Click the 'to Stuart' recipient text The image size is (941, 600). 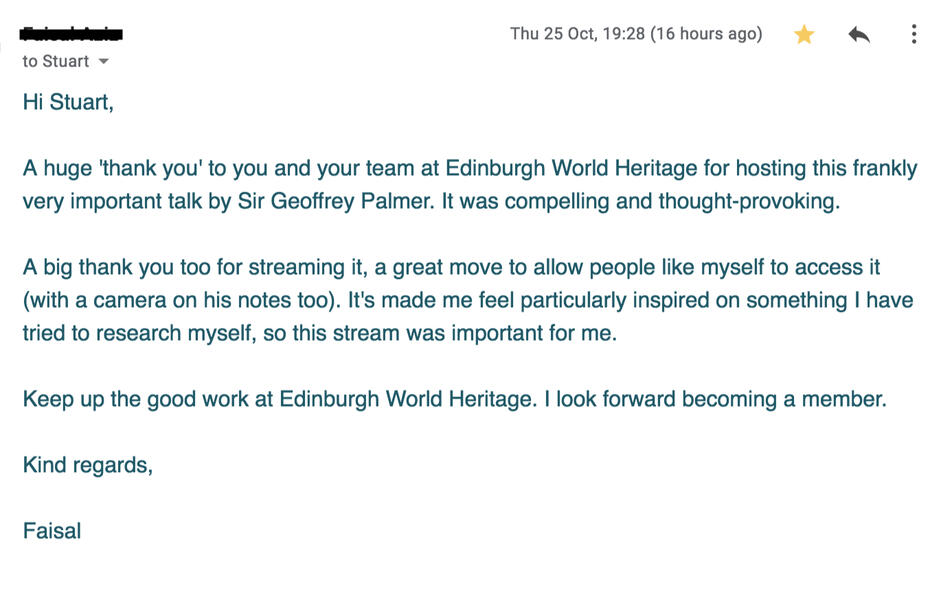[x=56, y=62]
